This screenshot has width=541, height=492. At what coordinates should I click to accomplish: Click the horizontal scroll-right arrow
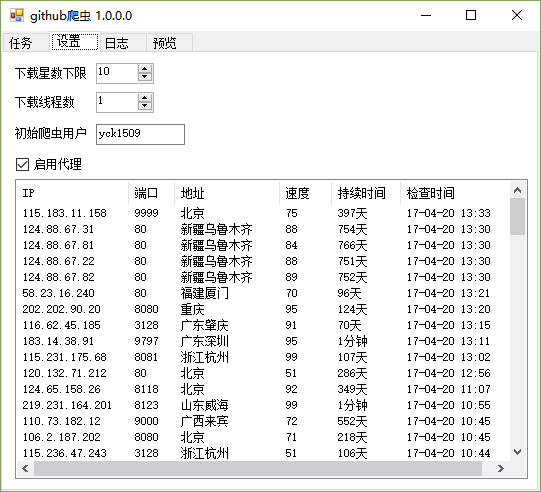click(x=501, y=469)
